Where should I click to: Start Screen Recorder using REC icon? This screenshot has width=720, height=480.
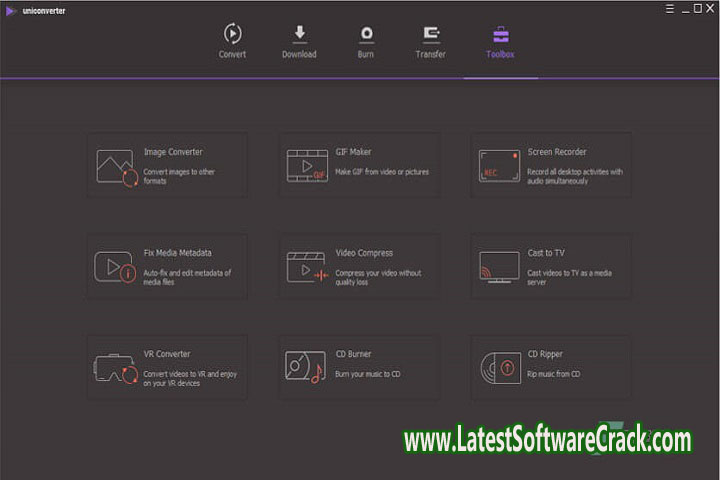[x=499, y=166]
